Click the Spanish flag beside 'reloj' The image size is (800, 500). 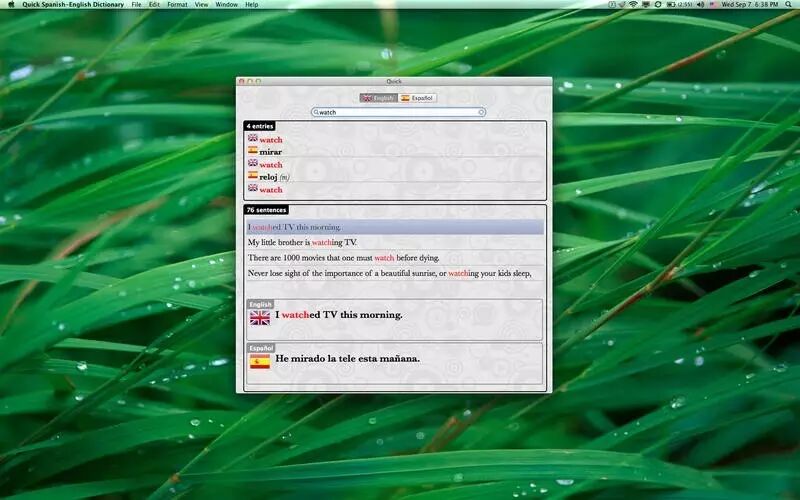253,175
